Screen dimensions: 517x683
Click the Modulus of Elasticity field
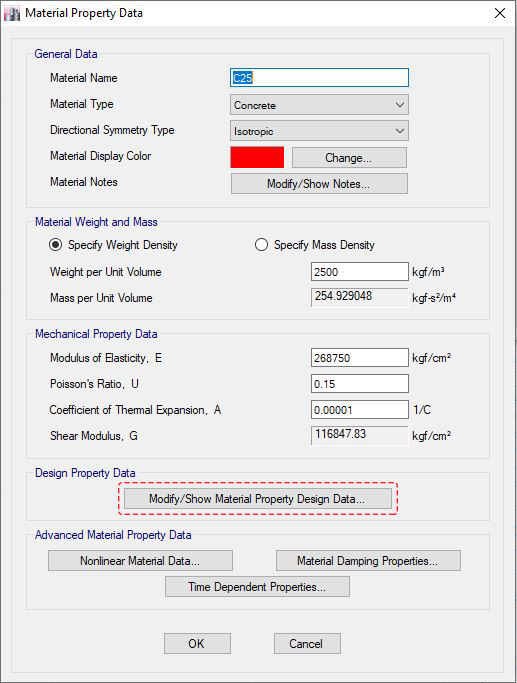tap(360, 358)
